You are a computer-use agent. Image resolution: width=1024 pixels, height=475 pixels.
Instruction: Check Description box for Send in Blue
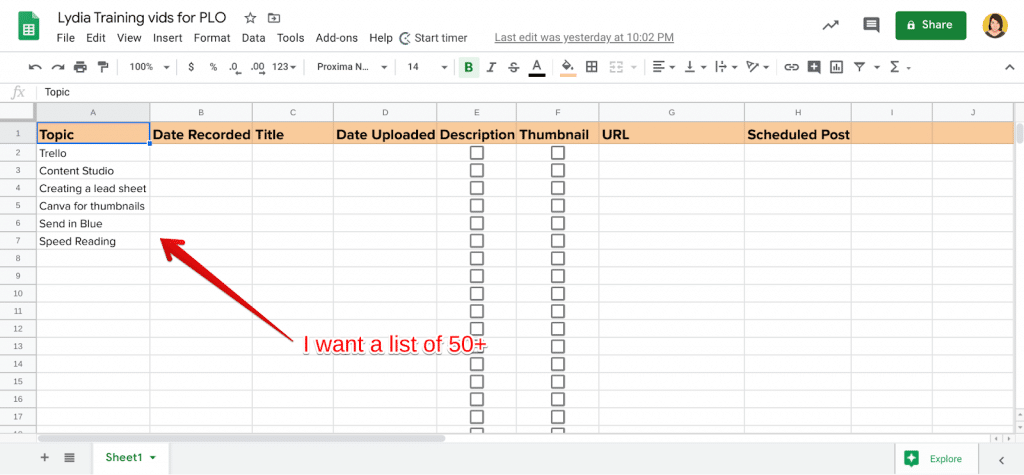[477, 223]
